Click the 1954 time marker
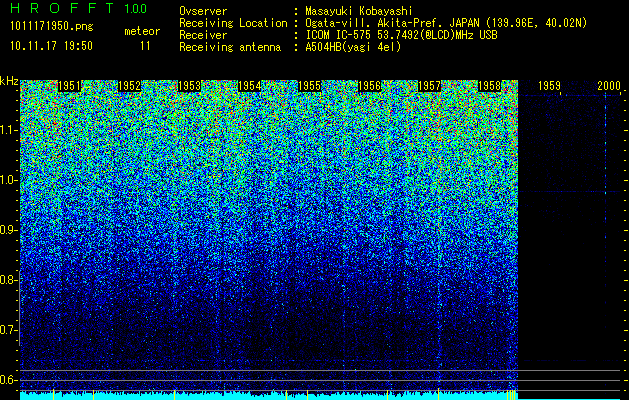 coord(250,86)
